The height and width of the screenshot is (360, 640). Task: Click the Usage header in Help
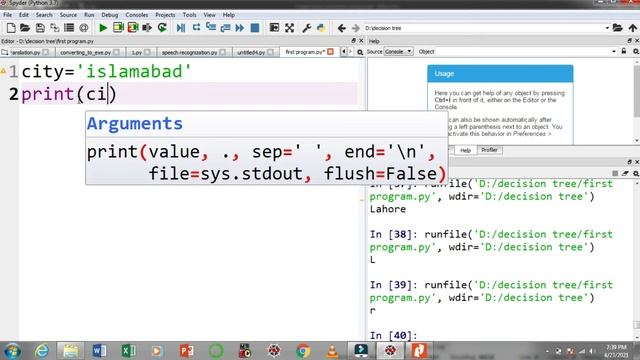500,73
